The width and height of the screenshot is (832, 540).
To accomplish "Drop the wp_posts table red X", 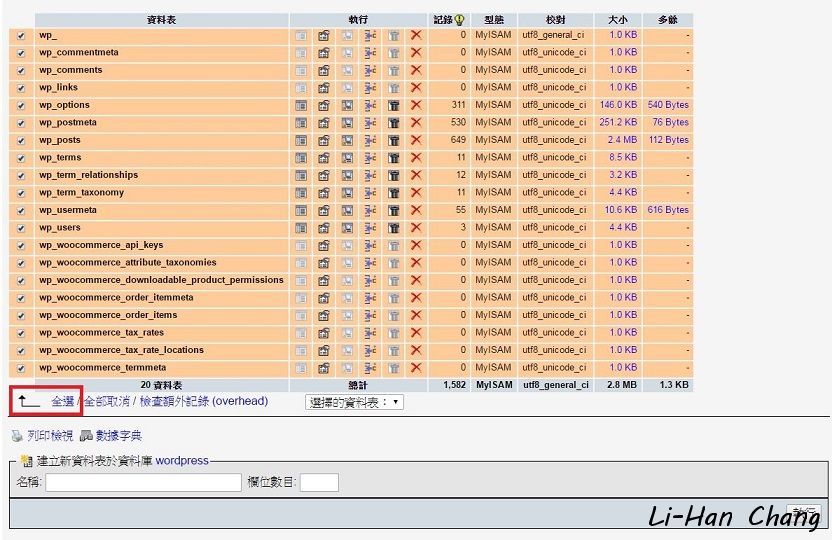I will tap(416, 140).
